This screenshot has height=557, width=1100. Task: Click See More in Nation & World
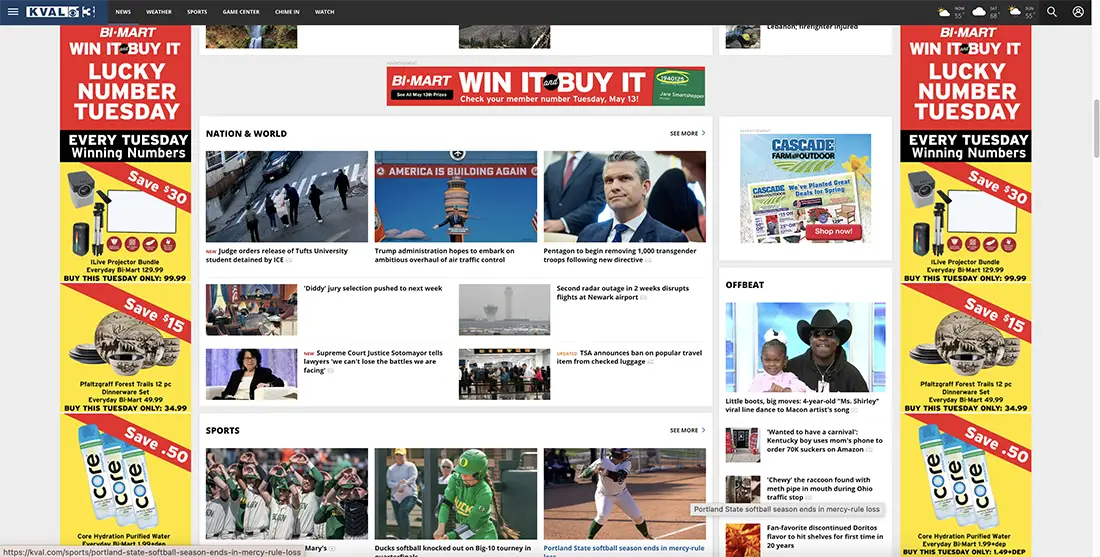[688, 133]
